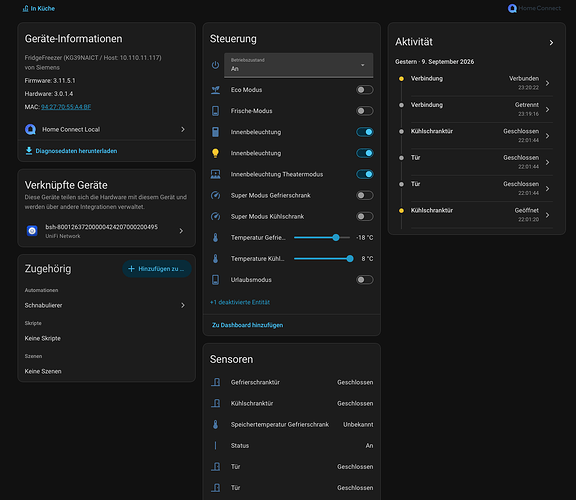The width and height of the screenshot is (576, 500).
Task: Click the Eco Modus plant icon
Action: (x=216, y=90)
